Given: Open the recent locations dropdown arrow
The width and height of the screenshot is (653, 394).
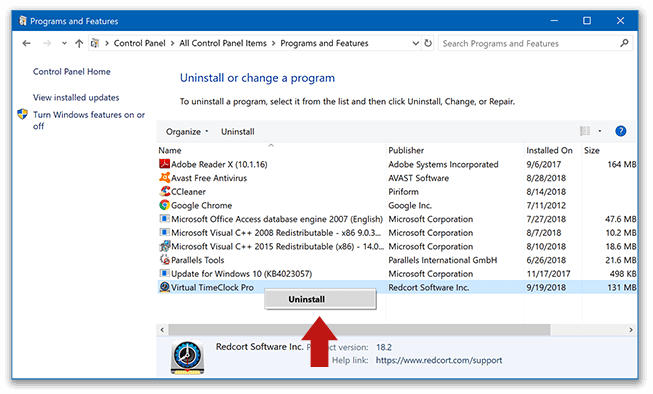Looking at the screenshot, I should pyautogui.click(x=64, y=43).
